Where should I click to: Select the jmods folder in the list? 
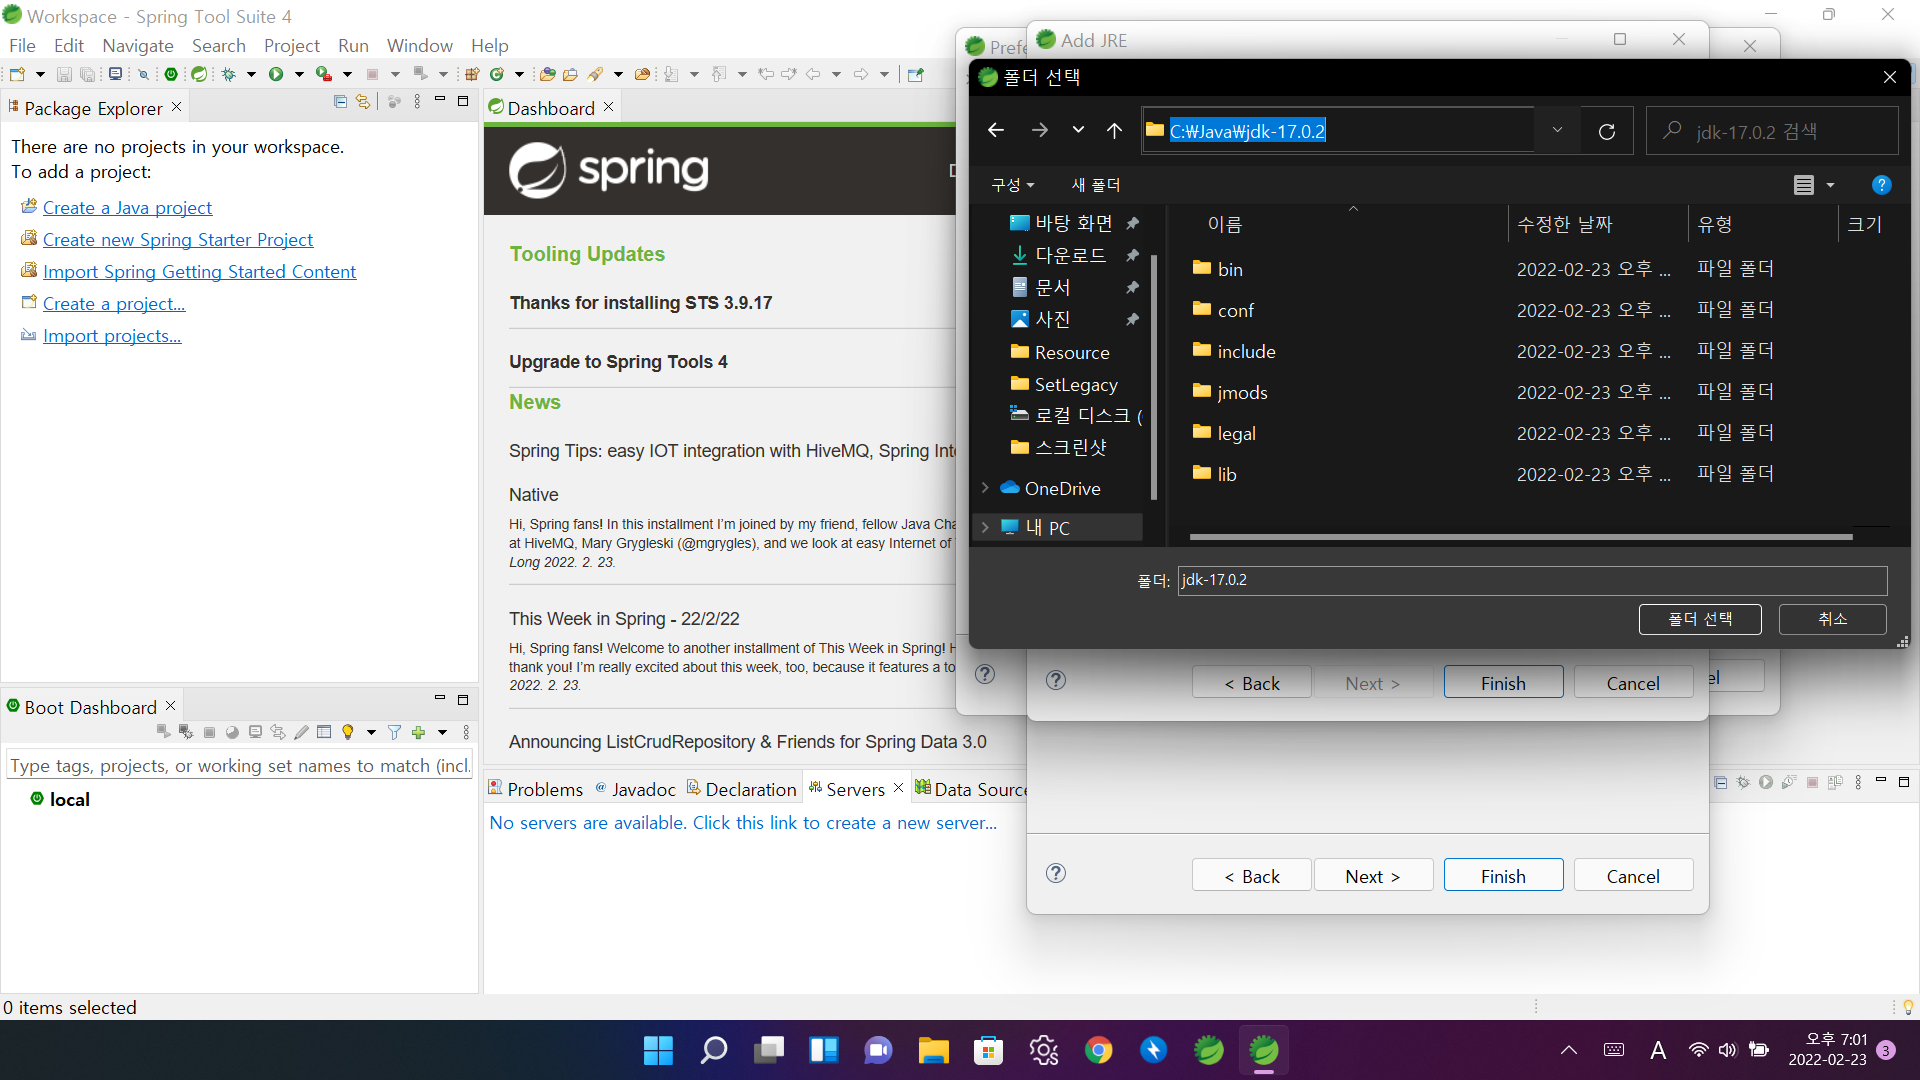pyautogui.click(x=1242, y=393)
